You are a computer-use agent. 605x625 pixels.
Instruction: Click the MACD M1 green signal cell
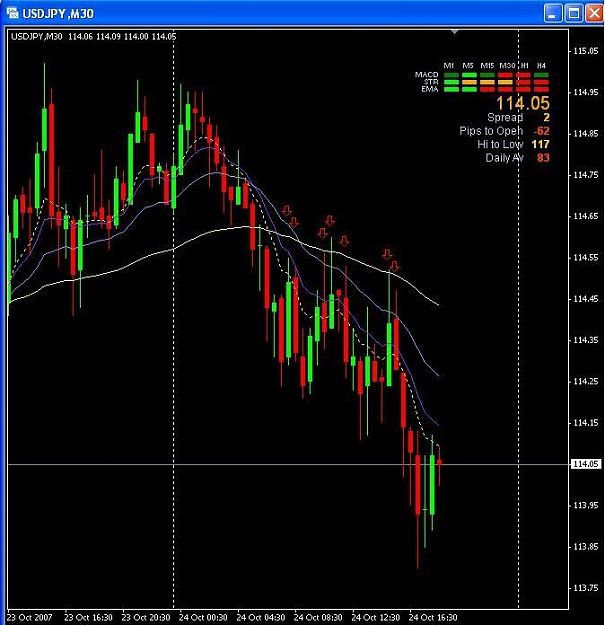451,75
